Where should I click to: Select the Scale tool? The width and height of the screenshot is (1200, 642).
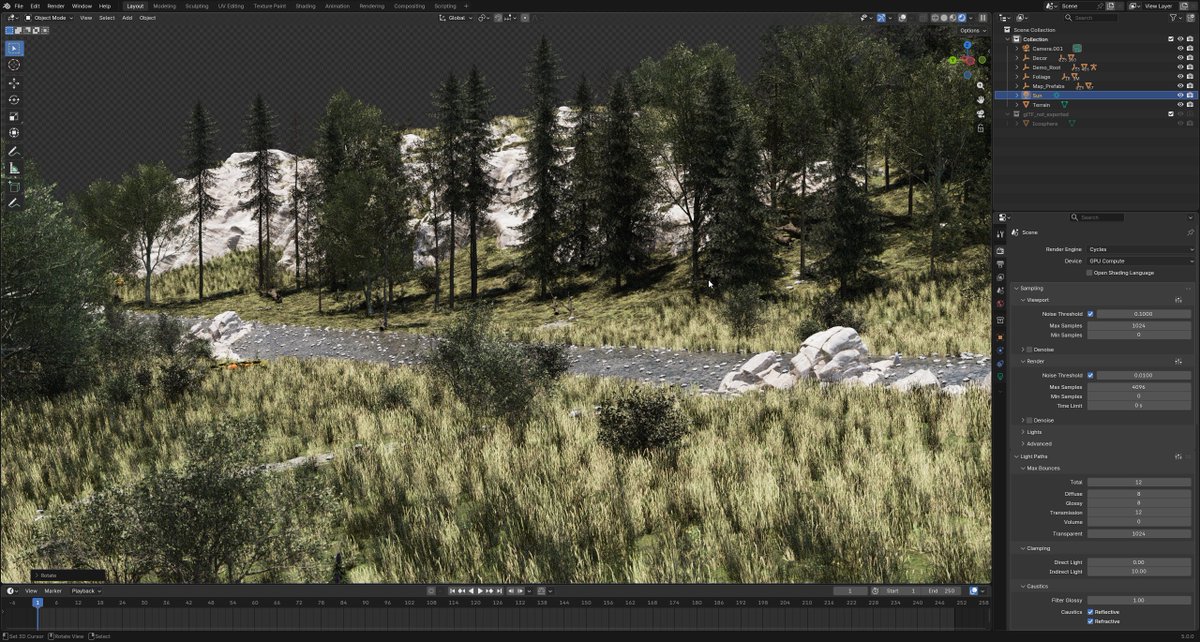[x=14, y=116]
